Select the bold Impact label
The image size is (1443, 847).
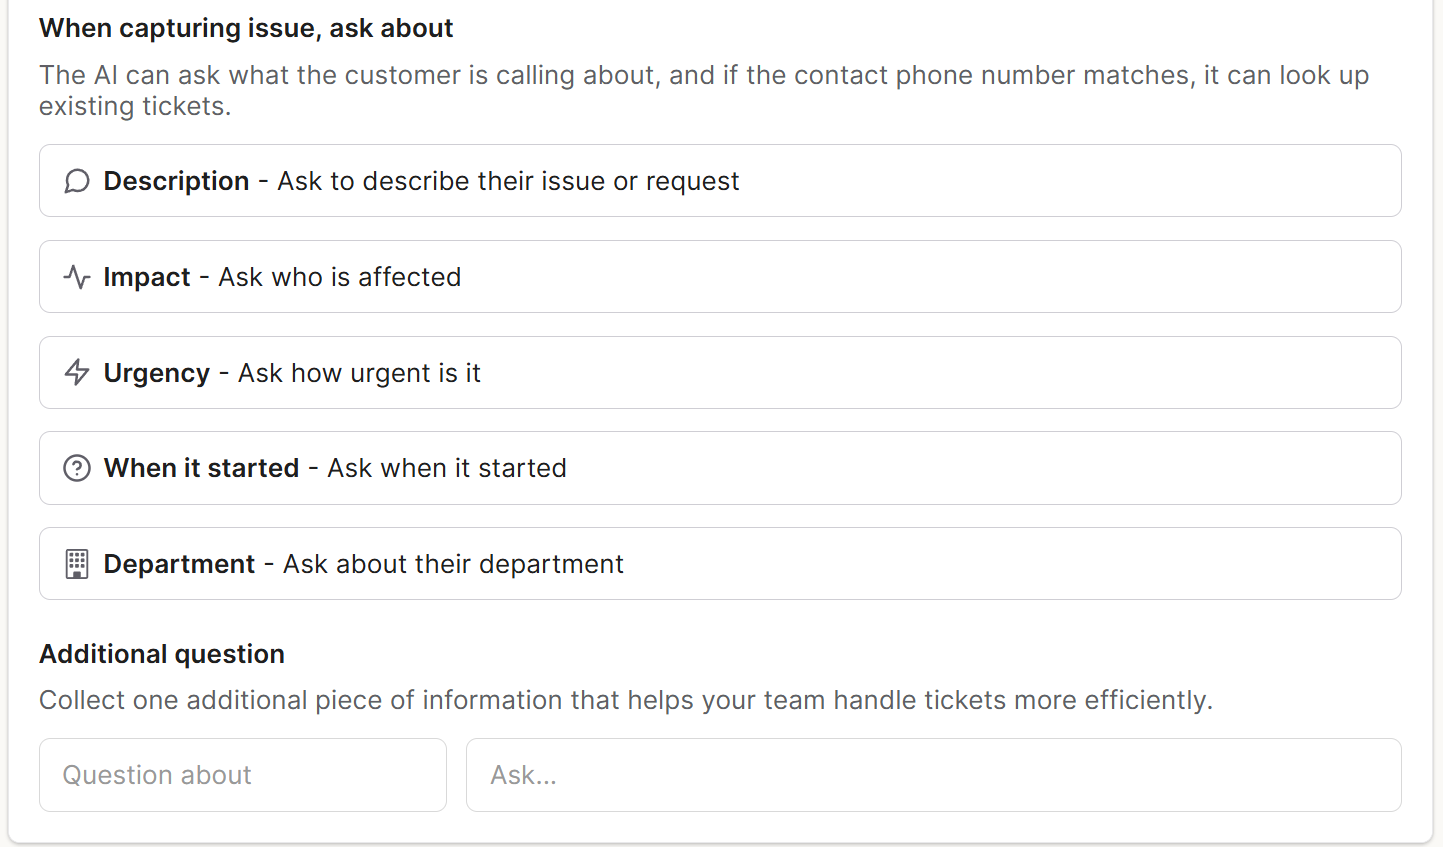tap(147, 277)
